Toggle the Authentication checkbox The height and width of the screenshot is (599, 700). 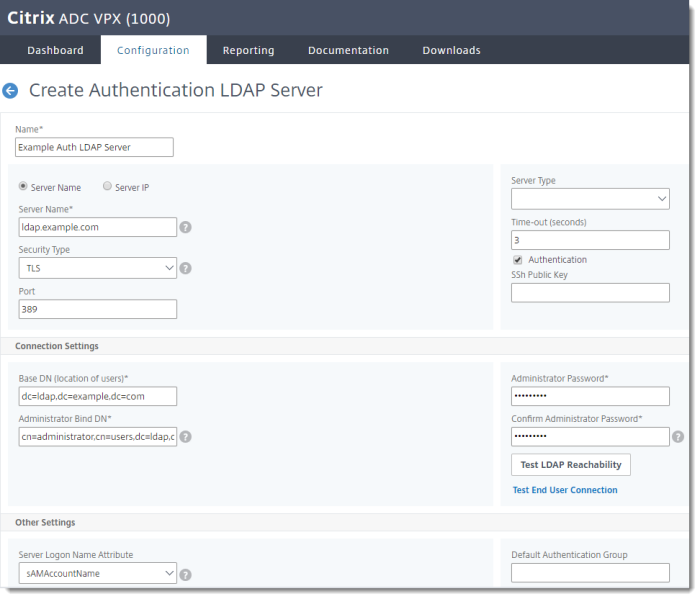tap(518, 260)
